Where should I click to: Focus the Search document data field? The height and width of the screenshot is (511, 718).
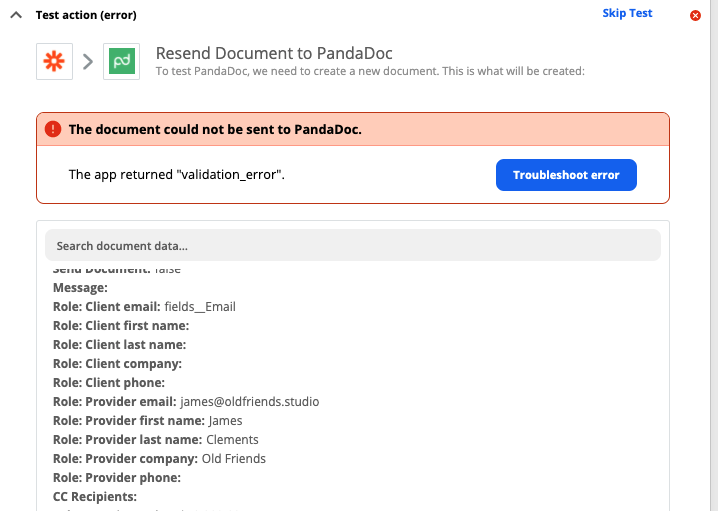click(x=353, y=245)
